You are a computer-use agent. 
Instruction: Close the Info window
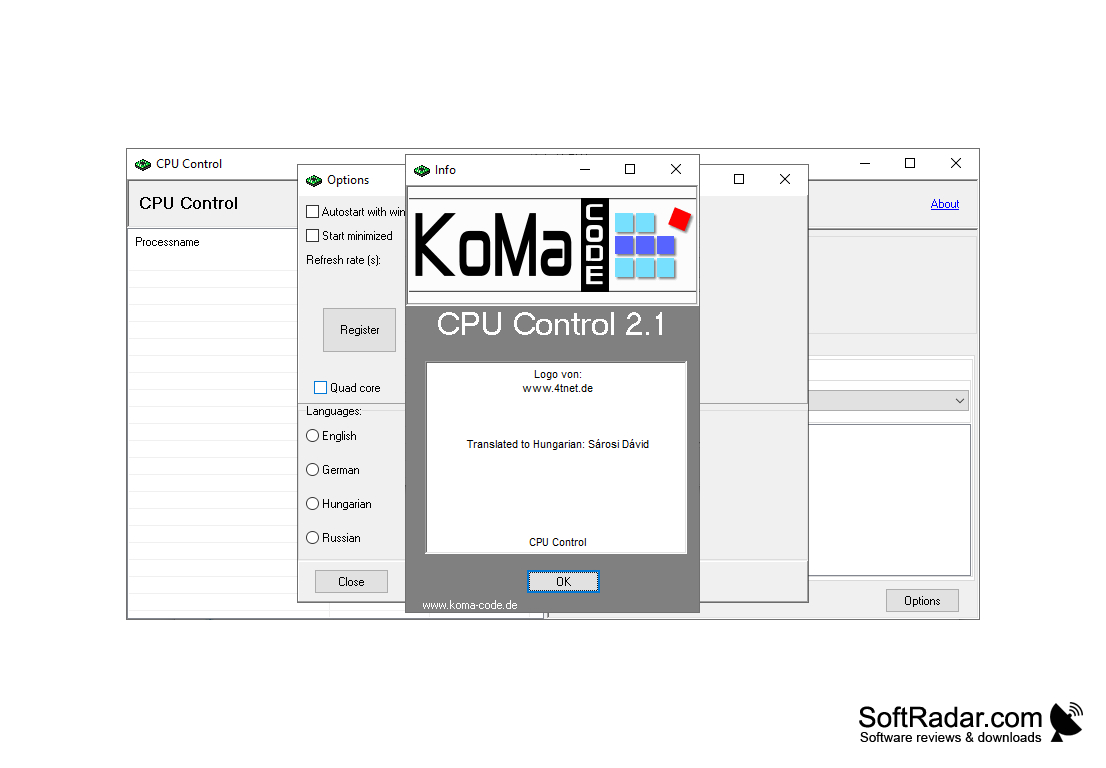click(x=676, y=169)
